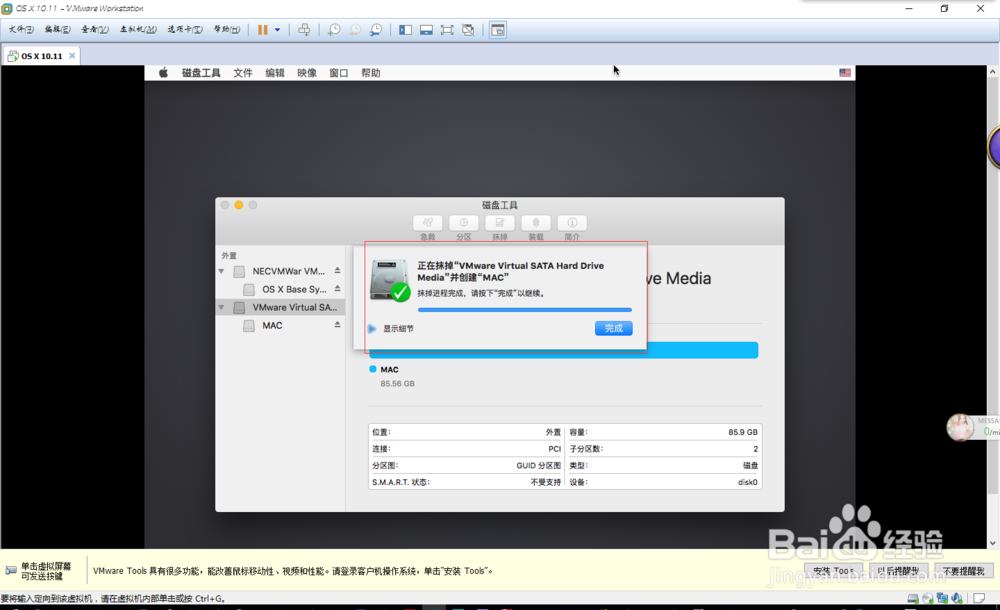1000x610 pixels.
Task: Pause the virtual machine with the orange pause icon
Action: point(263,30)
